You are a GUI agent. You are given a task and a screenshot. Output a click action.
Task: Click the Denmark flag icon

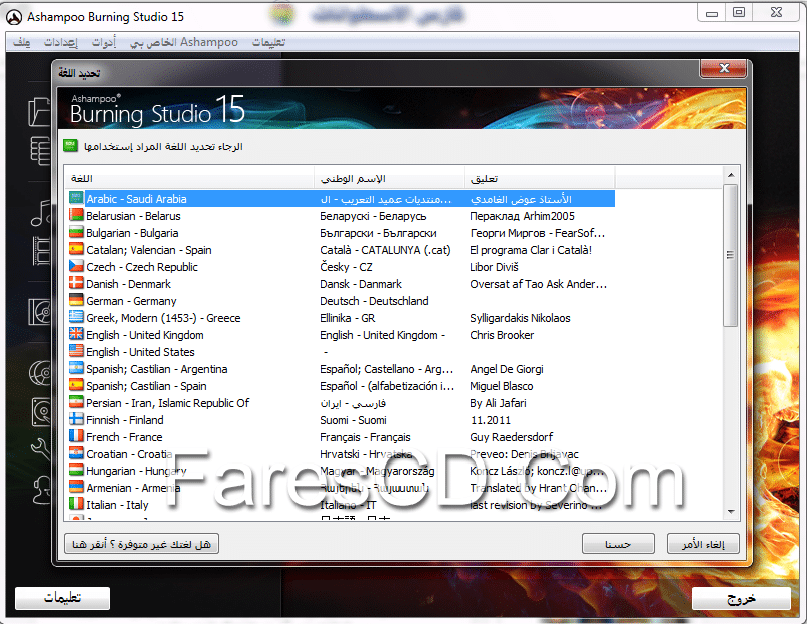click(76, 283)
